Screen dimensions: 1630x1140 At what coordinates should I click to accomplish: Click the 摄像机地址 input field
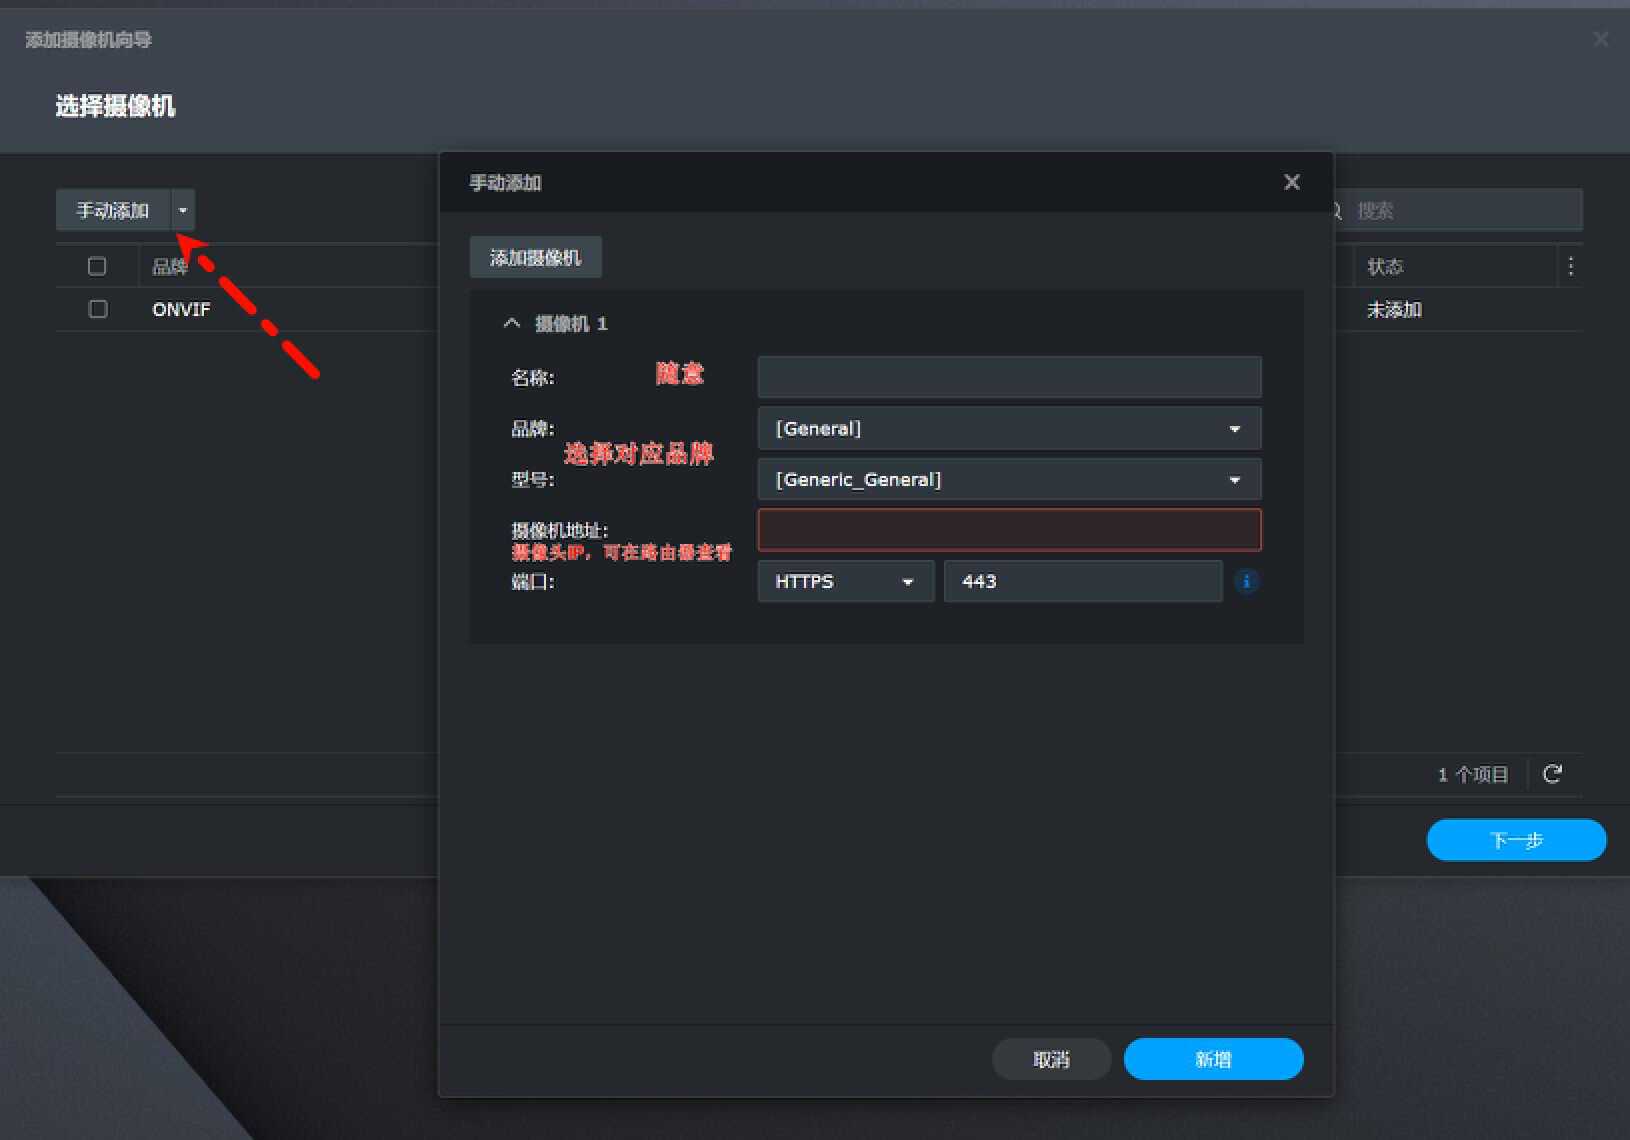click(1008, 530)
